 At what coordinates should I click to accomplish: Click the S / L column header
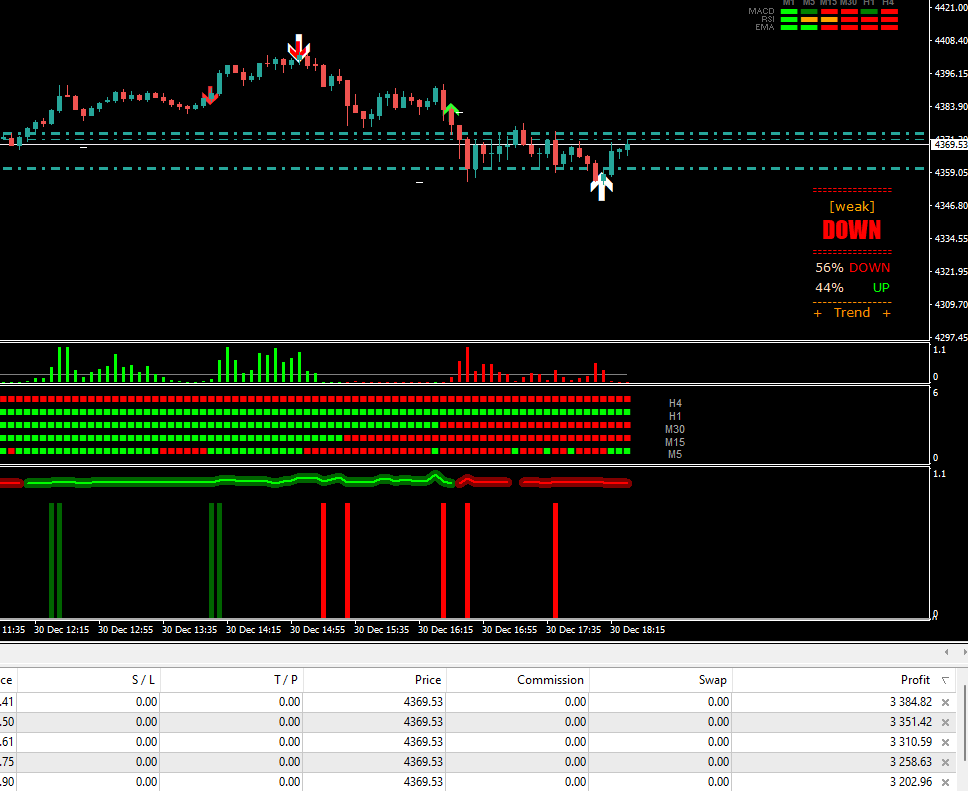[x=143, y=680]
